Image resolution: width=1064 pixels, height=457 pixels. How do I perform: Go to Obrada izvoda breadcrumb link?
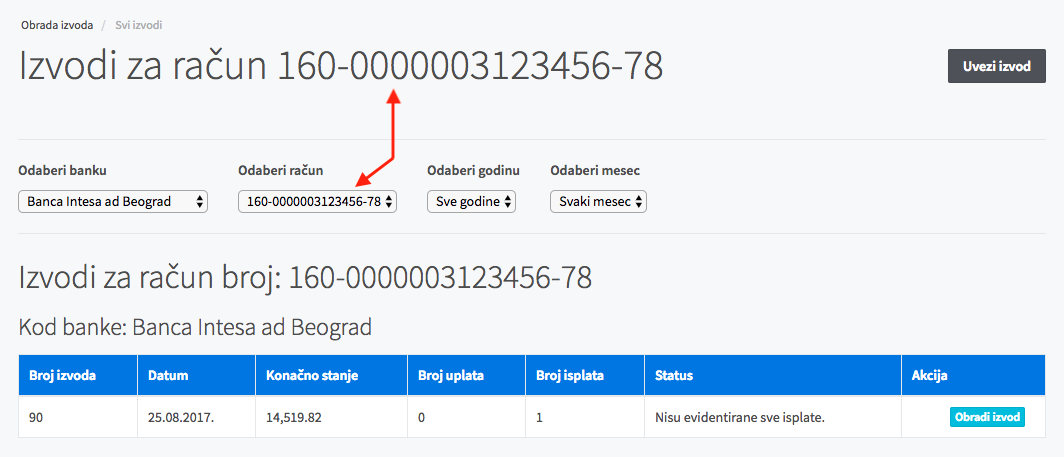click(57, 26)
